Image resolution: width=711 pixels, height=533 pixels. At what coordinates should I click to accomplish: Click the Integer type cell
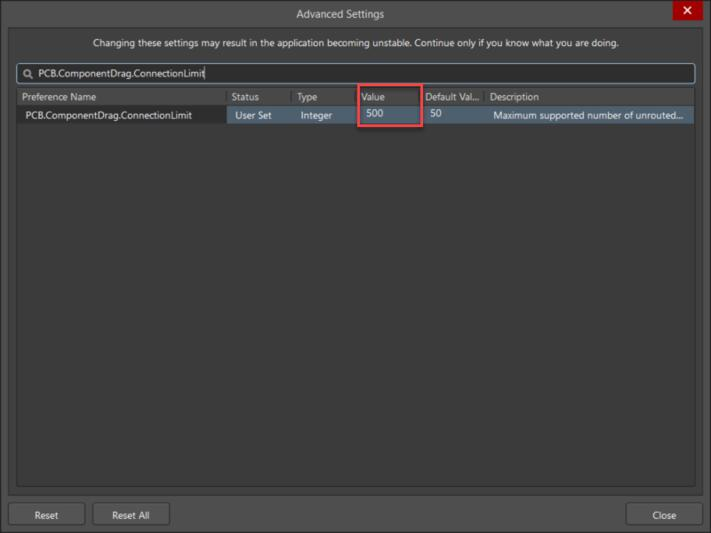(x=324, y=115)
